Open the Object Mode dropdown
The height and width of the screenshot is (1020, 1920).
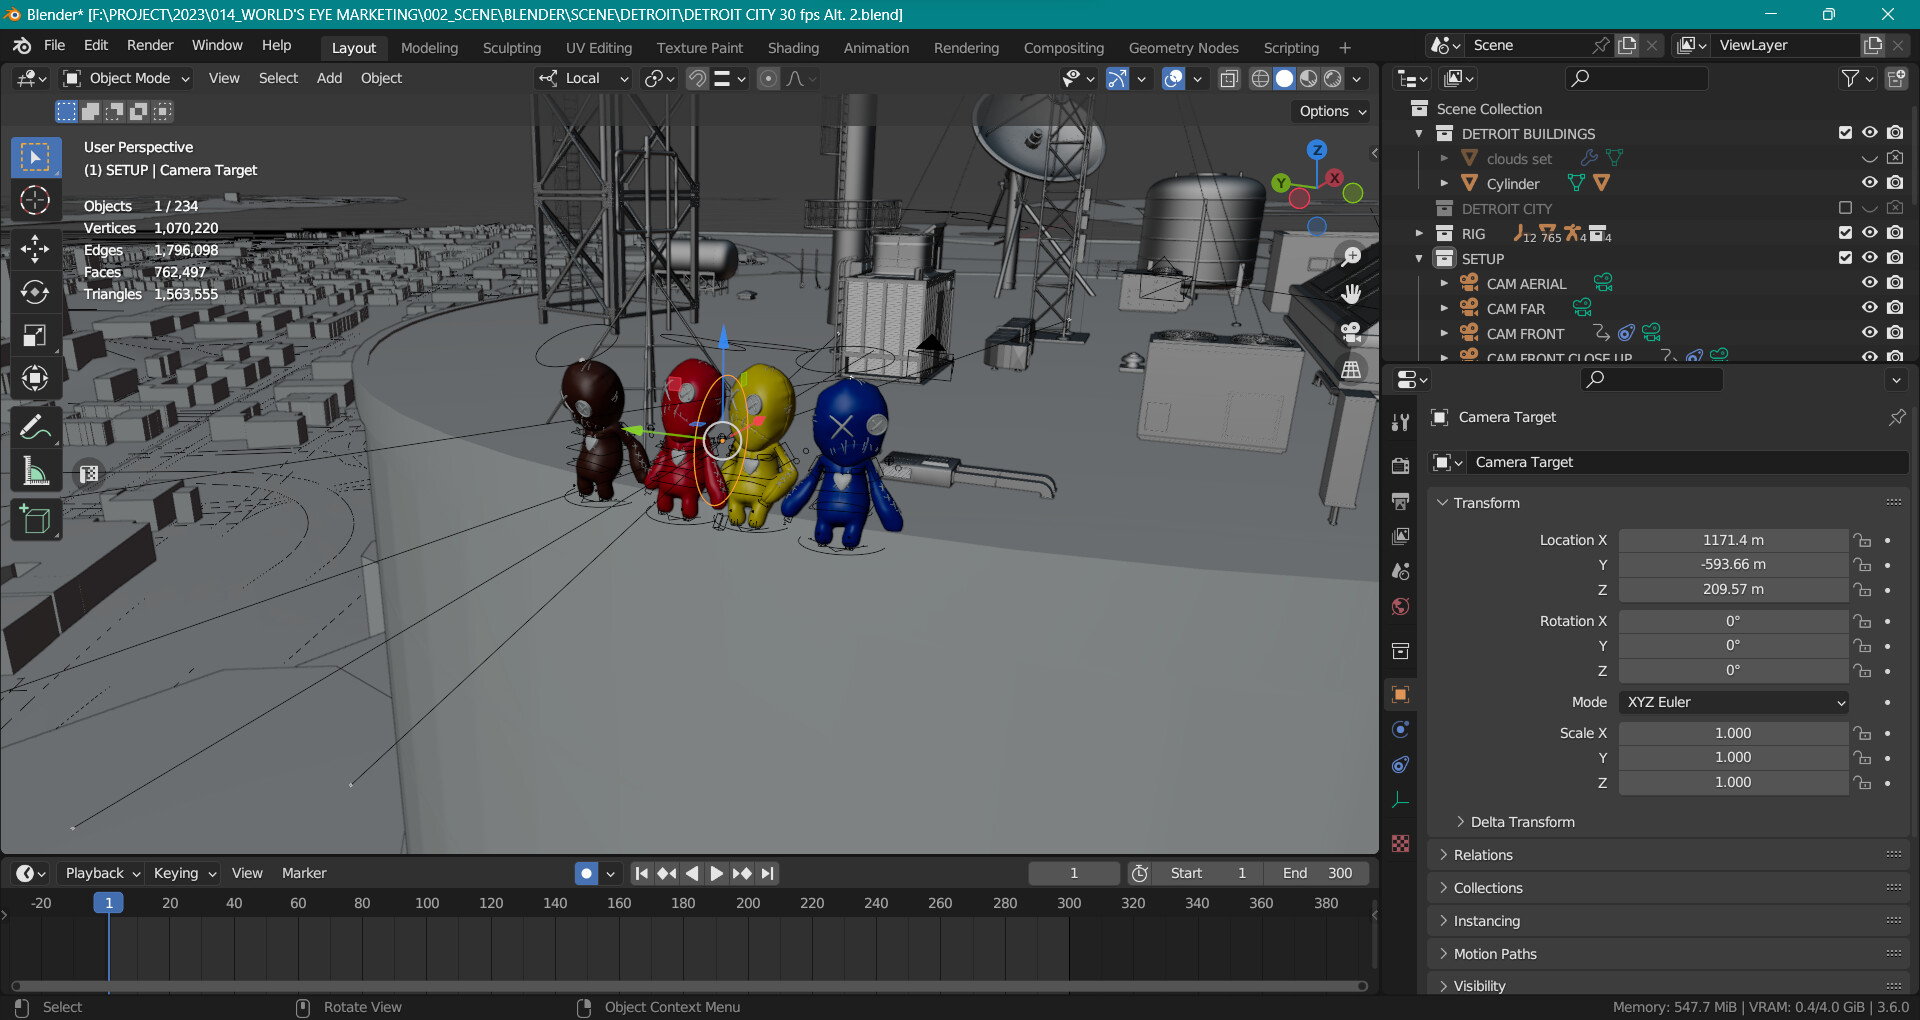pyautogui.click(x=127, y=78)
